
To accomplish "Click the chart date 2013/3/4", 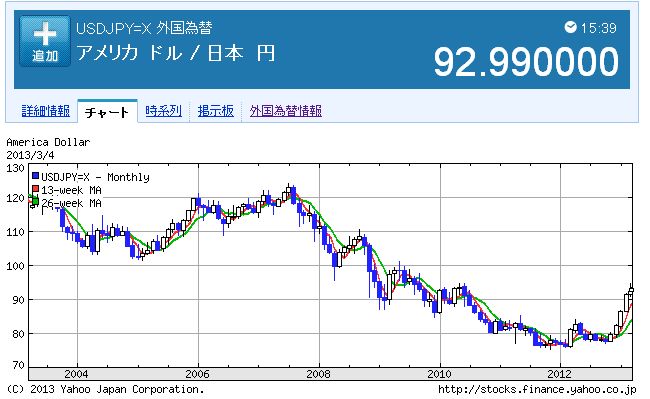I will (x=30, y=155).
